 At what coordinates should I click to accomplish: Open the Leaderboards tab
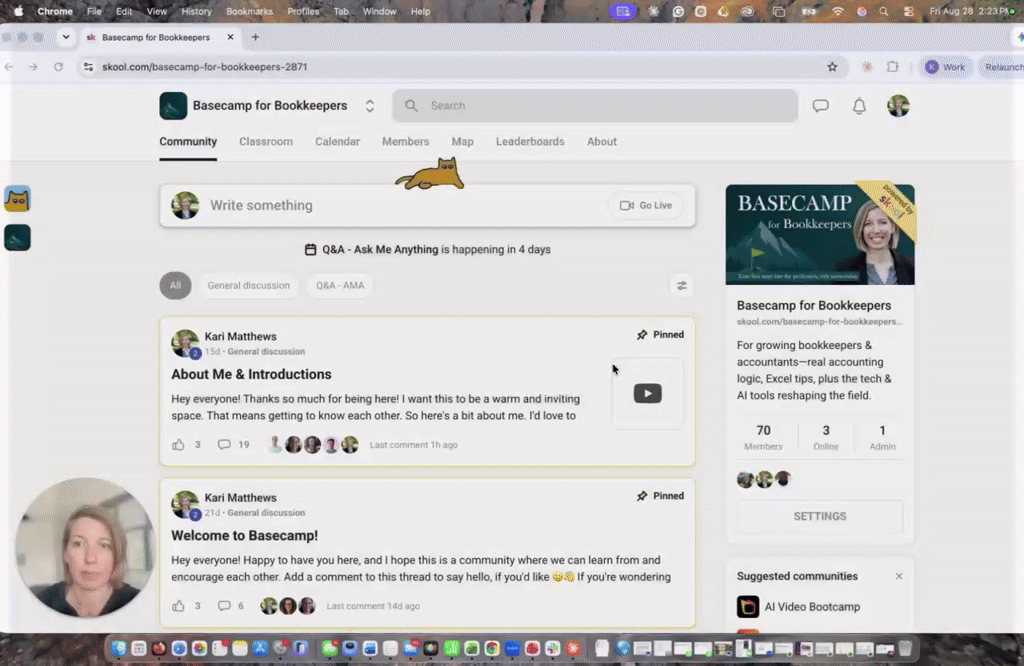[530, 142]
